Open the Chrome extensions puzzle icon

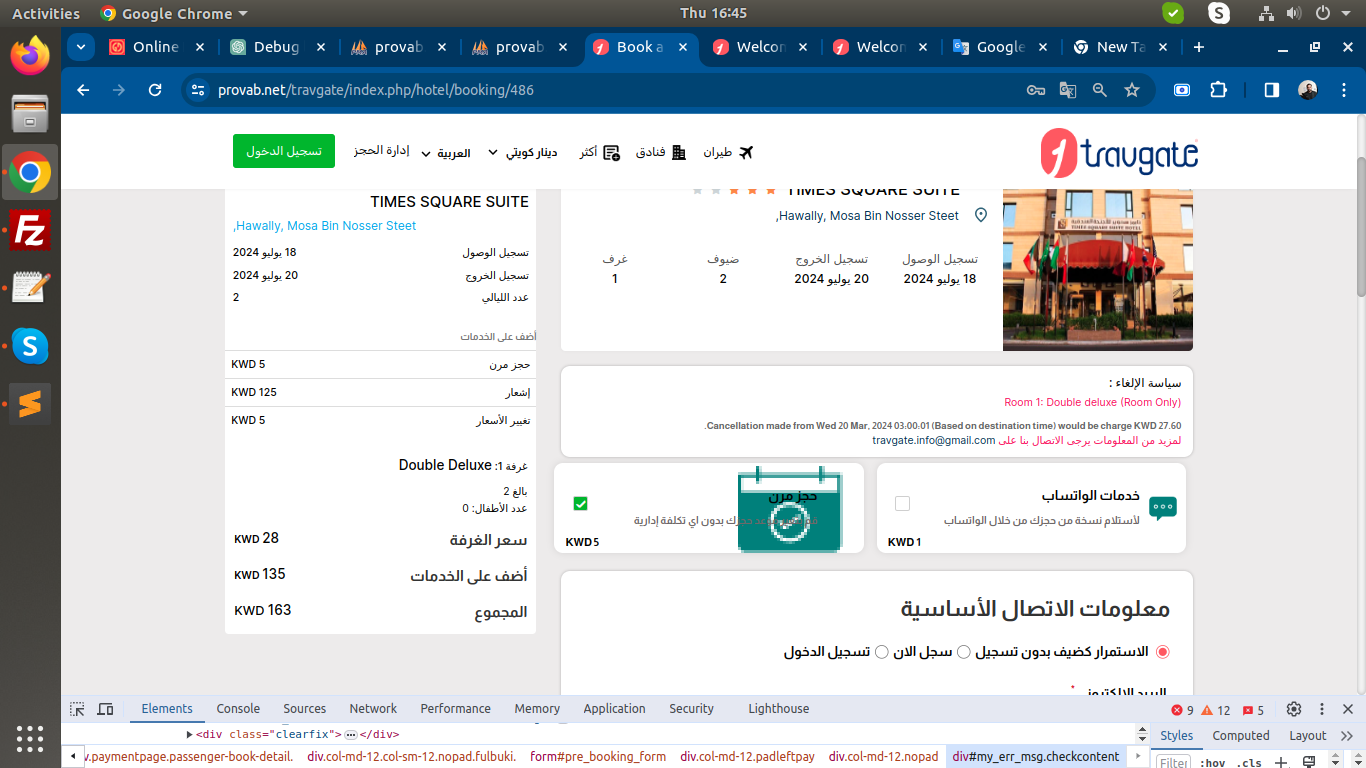pyautogui.click(x=1218, y=90)
